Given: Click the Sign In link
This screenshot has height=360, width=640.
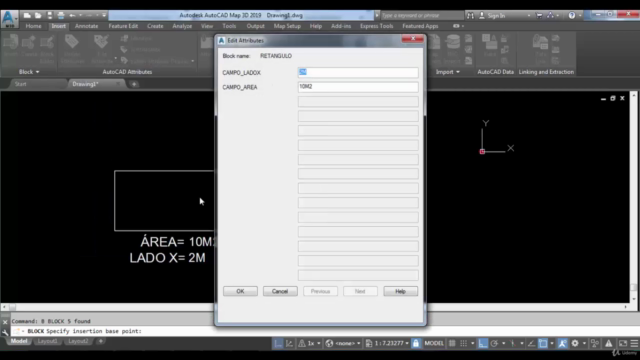Looking at the screenshot, I should point(496,16).
